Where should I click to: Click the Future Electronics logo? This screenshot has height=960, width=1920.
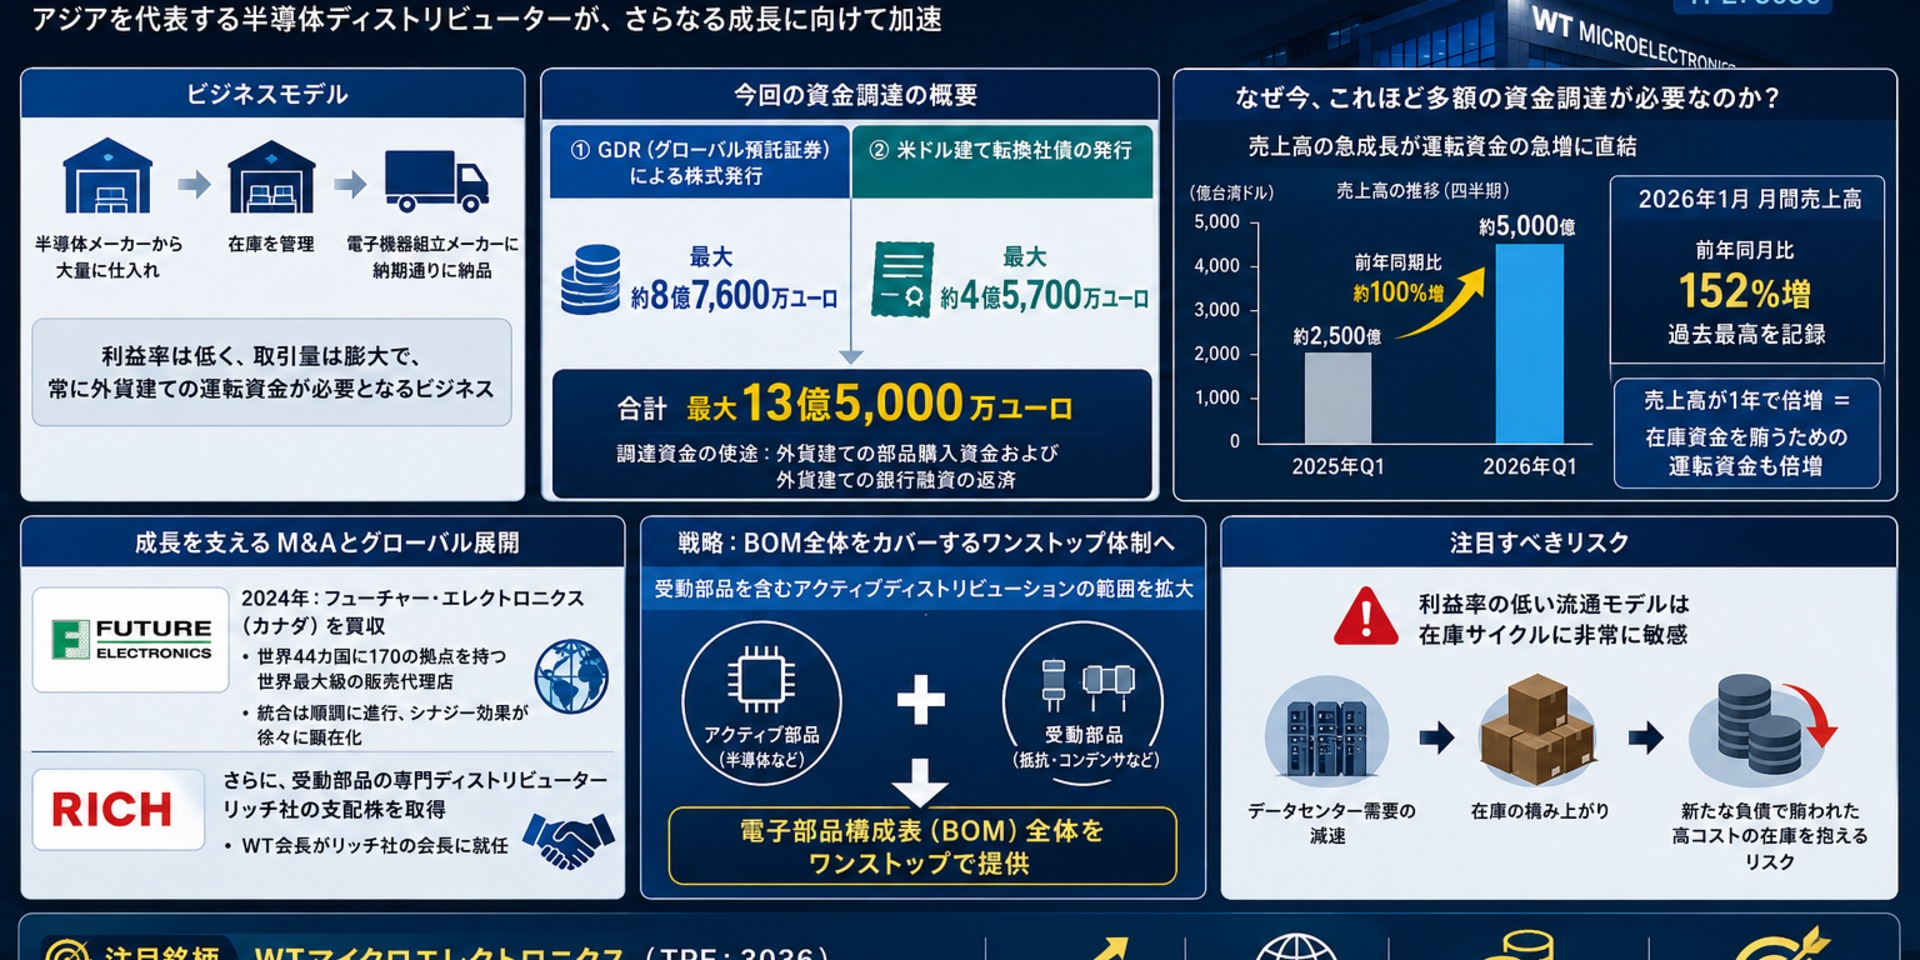131,639
